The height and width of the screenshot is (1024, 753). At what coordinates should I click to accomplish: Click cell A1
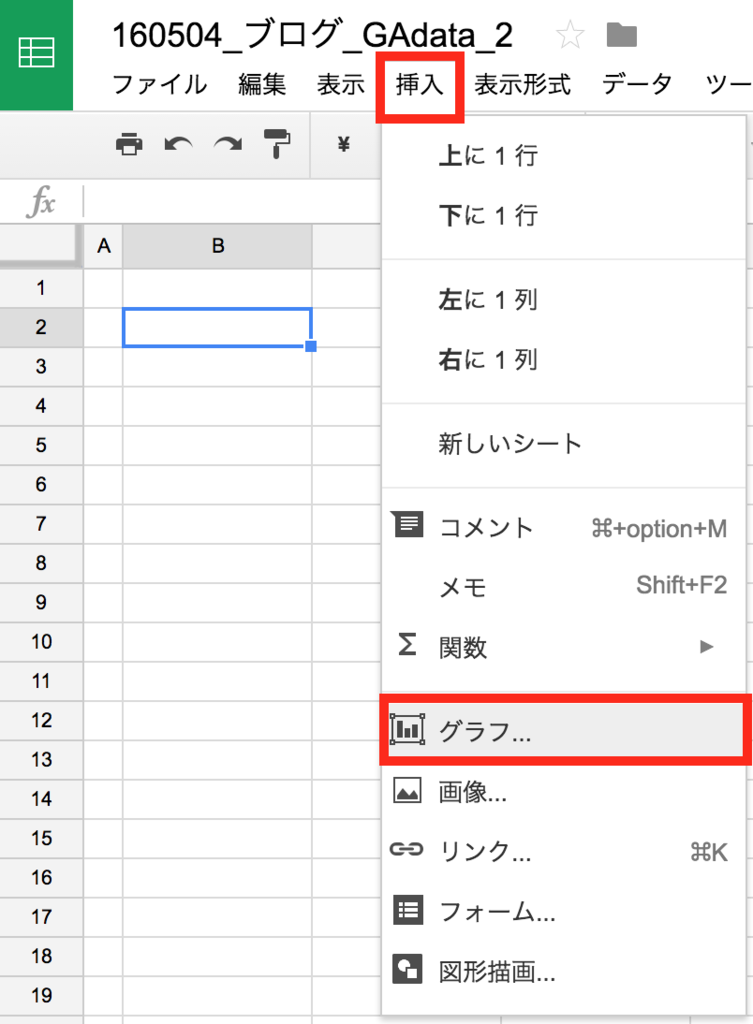[103, 288]
